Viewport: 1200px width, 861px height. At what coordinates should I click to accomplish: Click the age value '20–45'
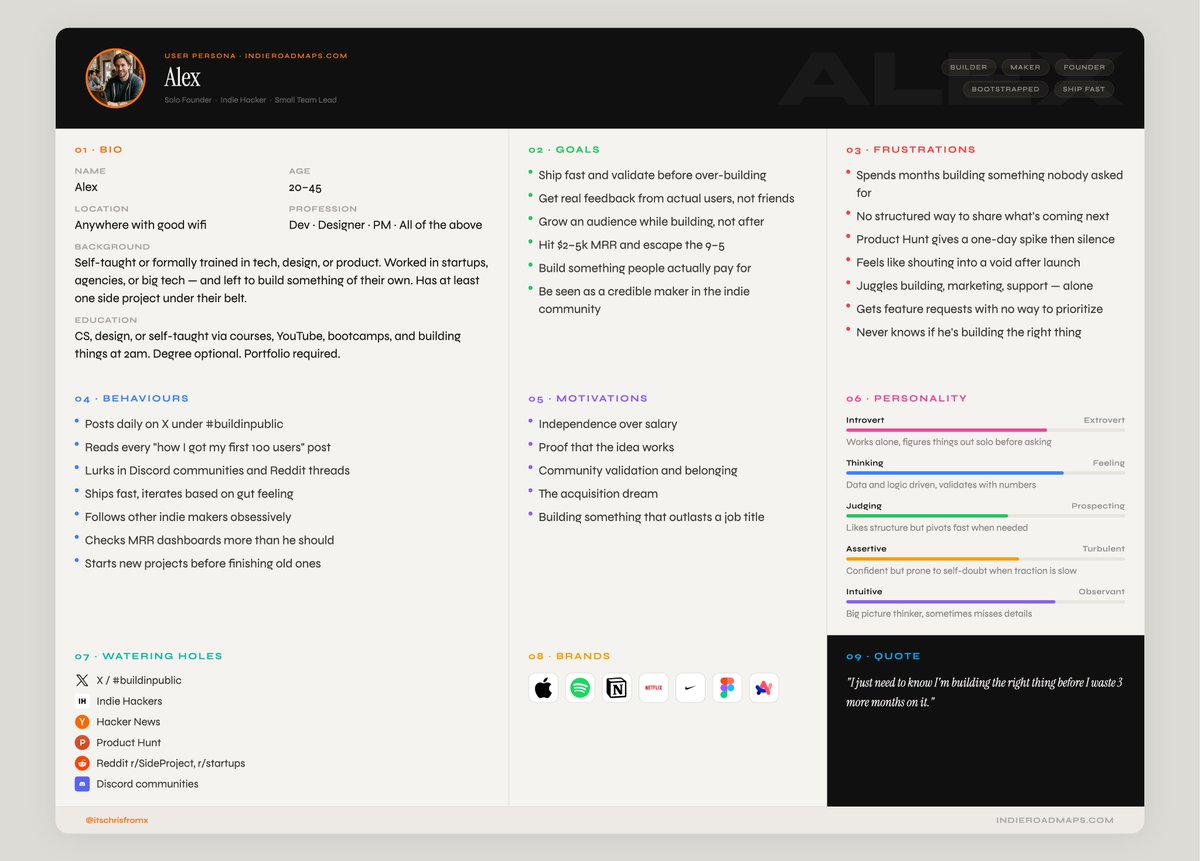tap(305, 187)
